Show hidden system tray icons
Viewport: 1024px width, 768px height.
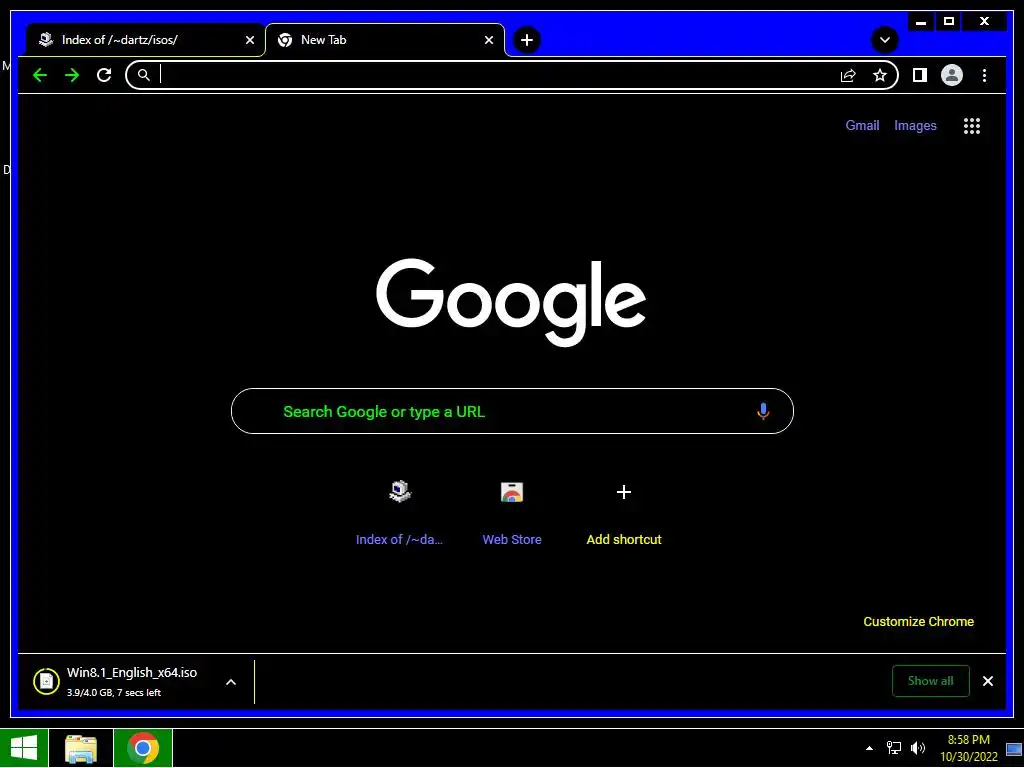click(869, 748)
